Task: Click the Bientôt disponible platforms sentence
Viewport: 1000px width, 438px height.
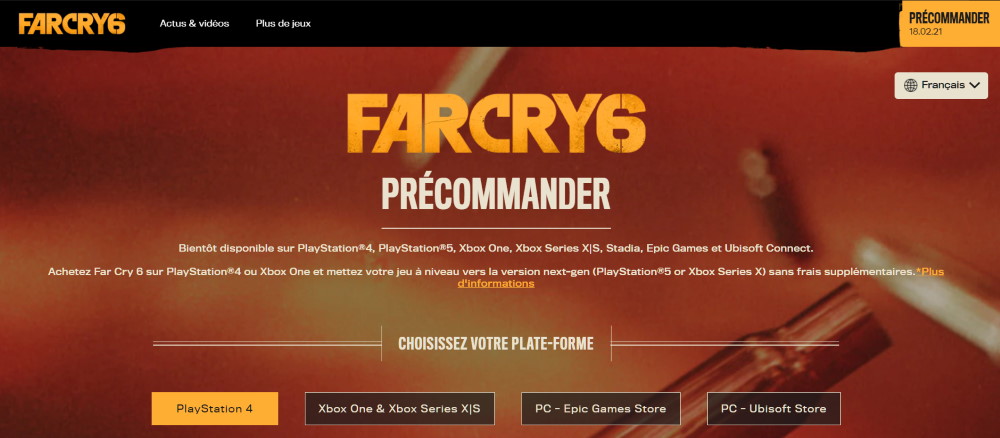Action: tap(496, 248)
